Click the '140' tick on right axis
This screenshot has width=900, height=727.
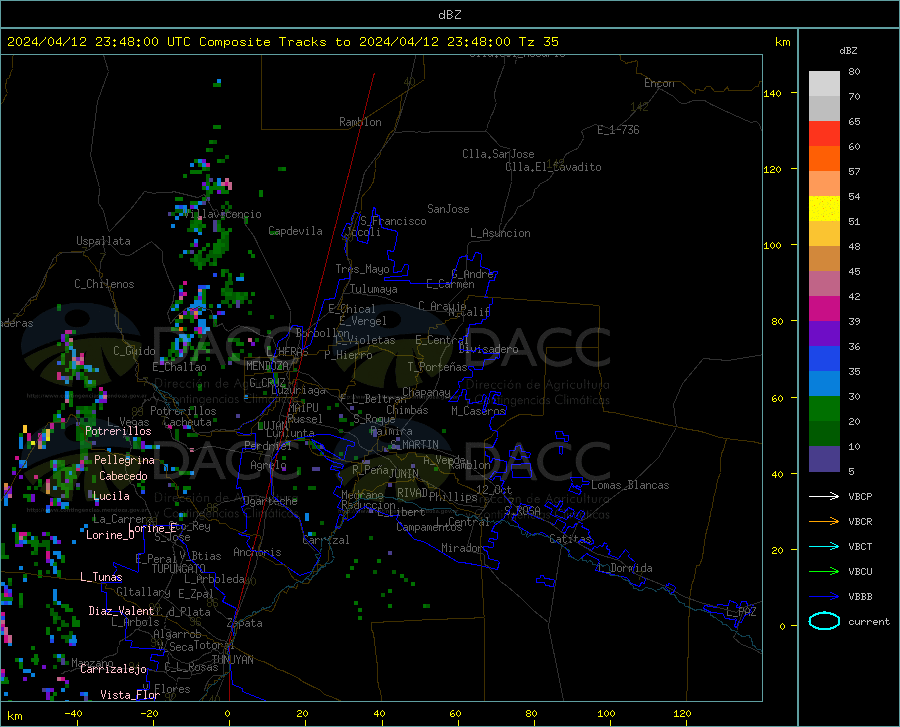pyautogui.click(x=772, y=93)
